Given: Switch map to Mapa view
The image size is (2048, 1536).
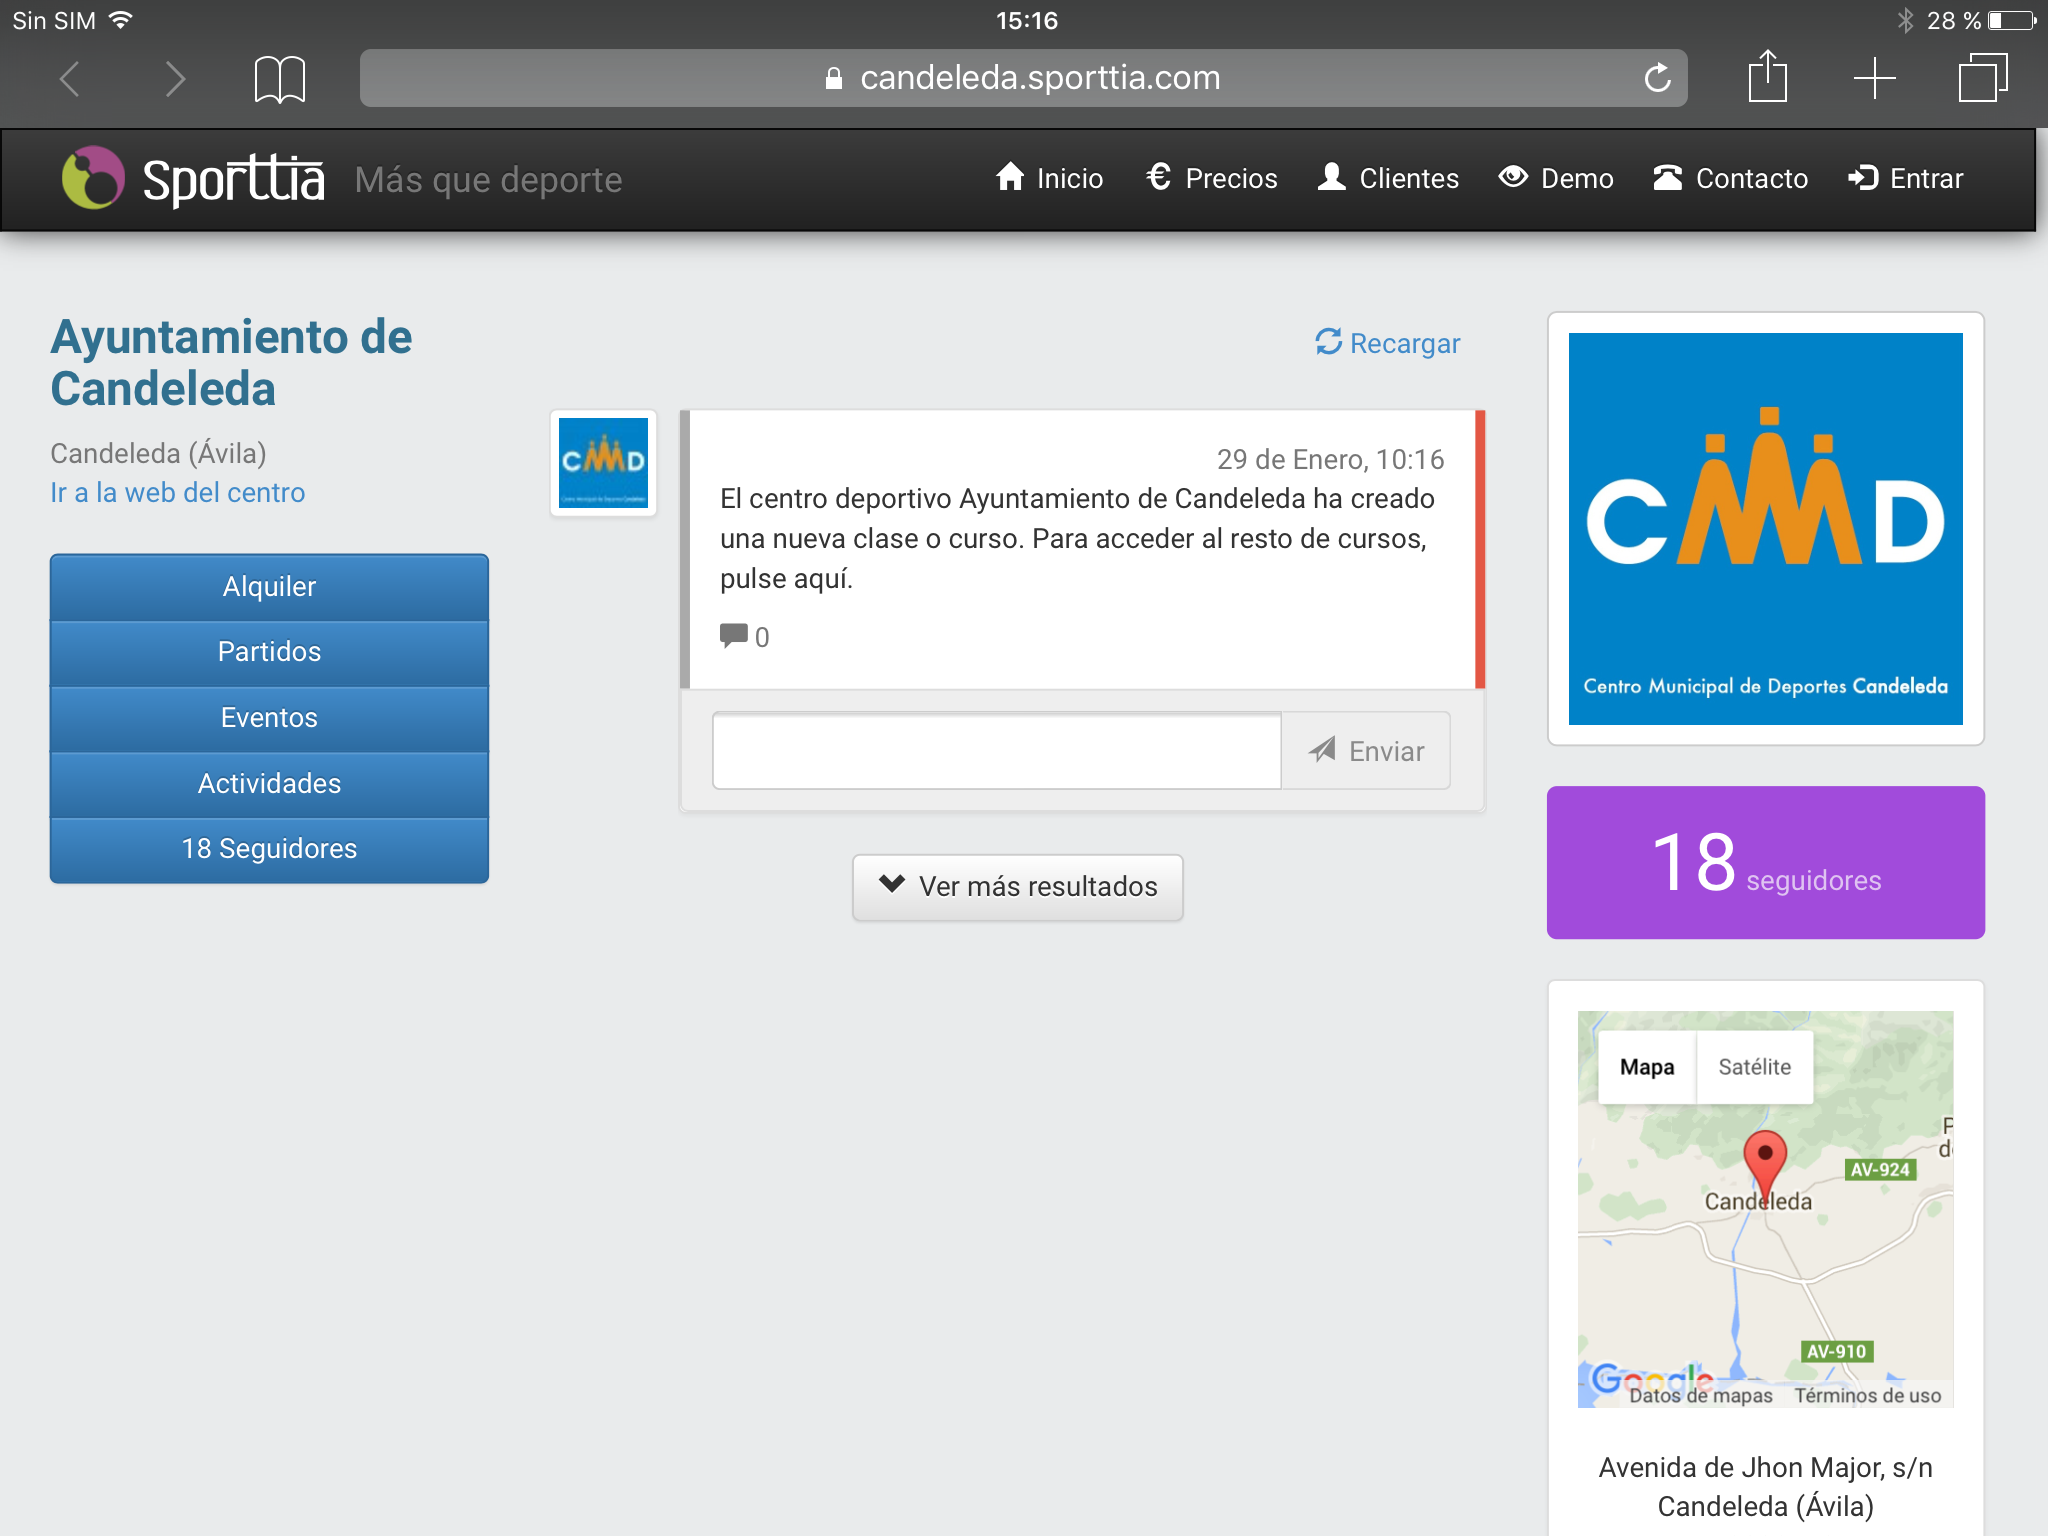Looking at the screenshot, I should pyautogui.click(x=1646, y=1067).
